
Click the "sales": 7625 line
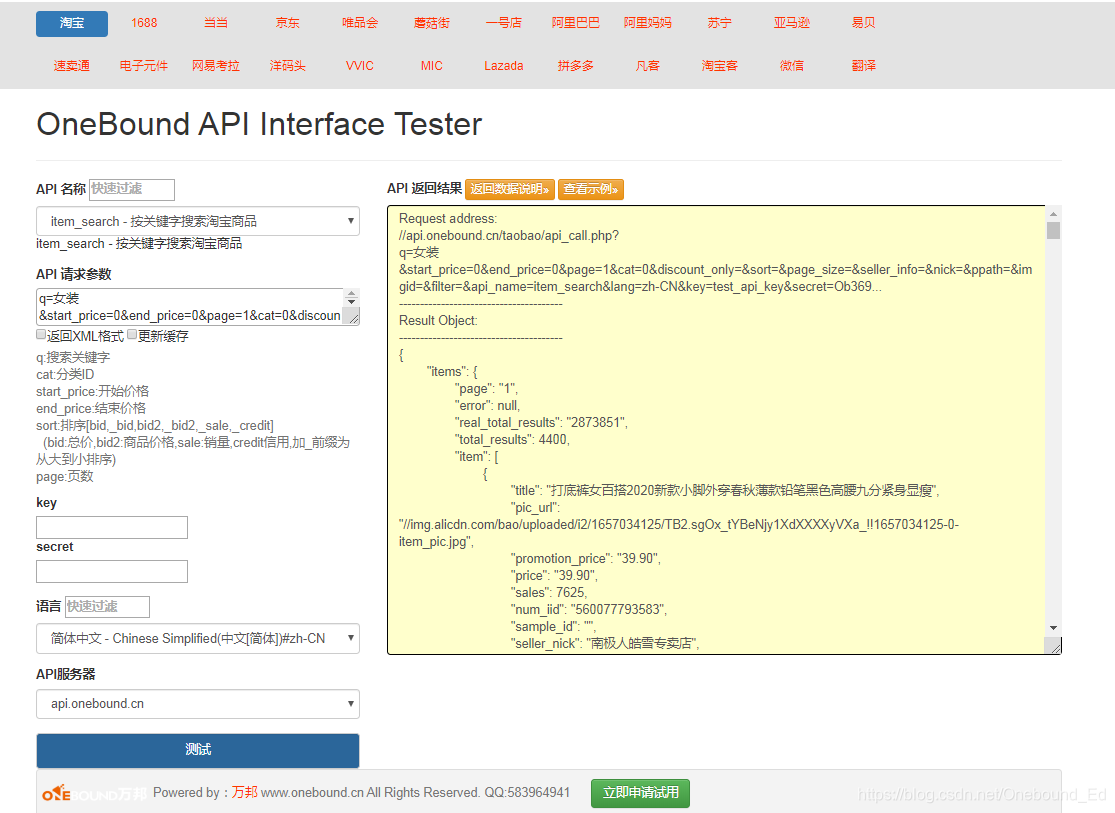549,593
